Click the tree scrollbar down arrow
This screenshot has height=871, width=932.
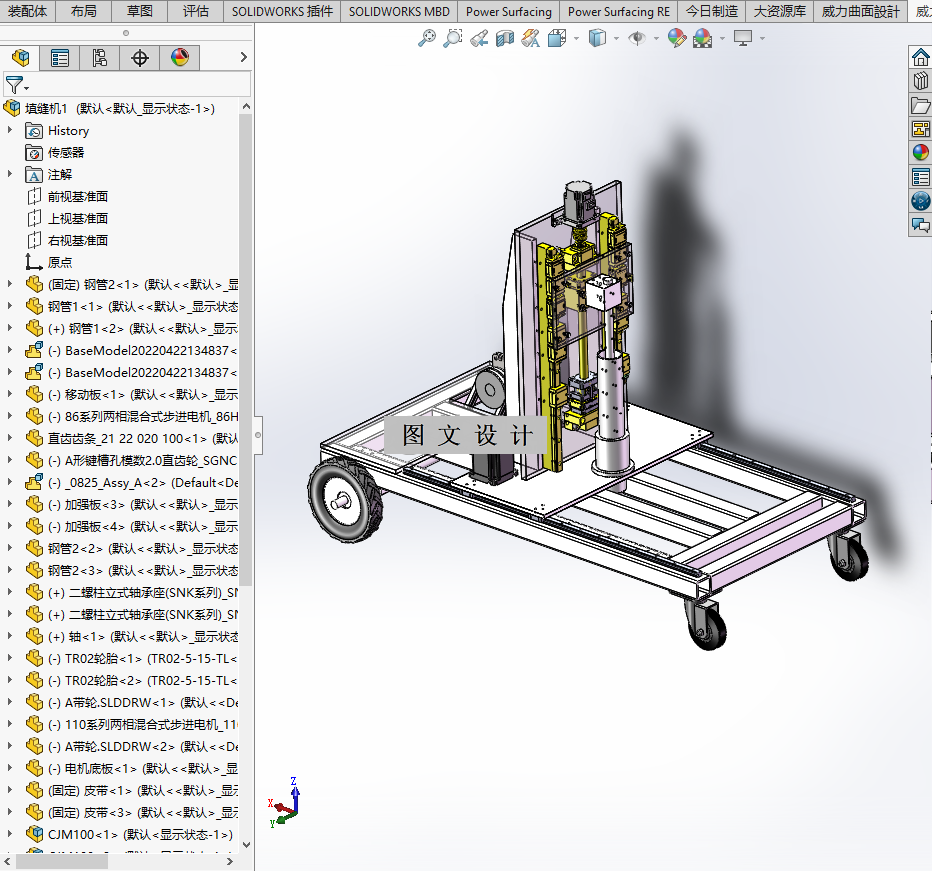246,845
